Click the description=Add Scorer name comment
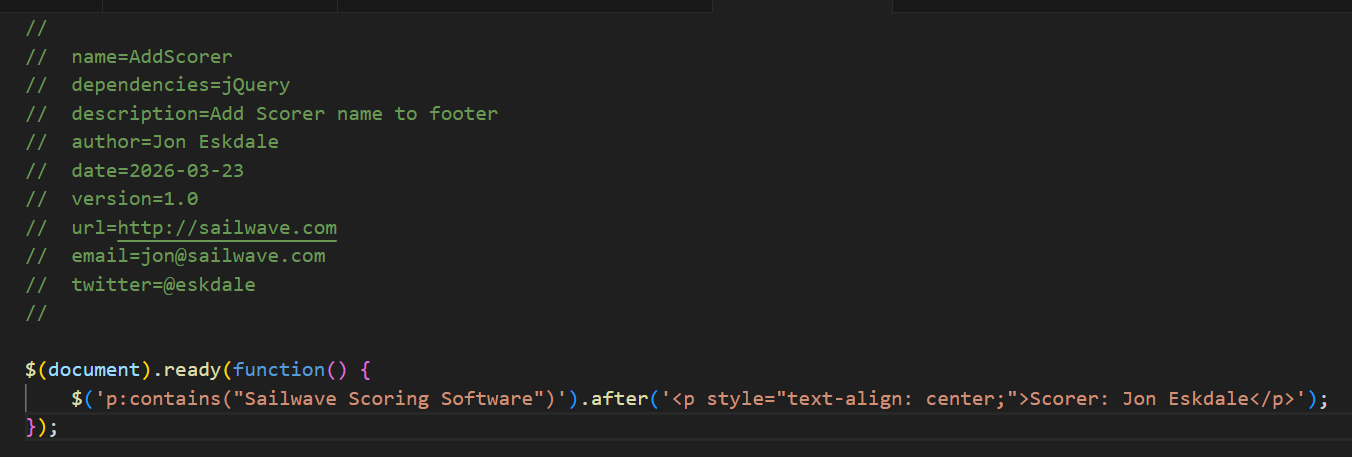The height and width of the screenshot is (457, 1352). (x=284, y=114)
